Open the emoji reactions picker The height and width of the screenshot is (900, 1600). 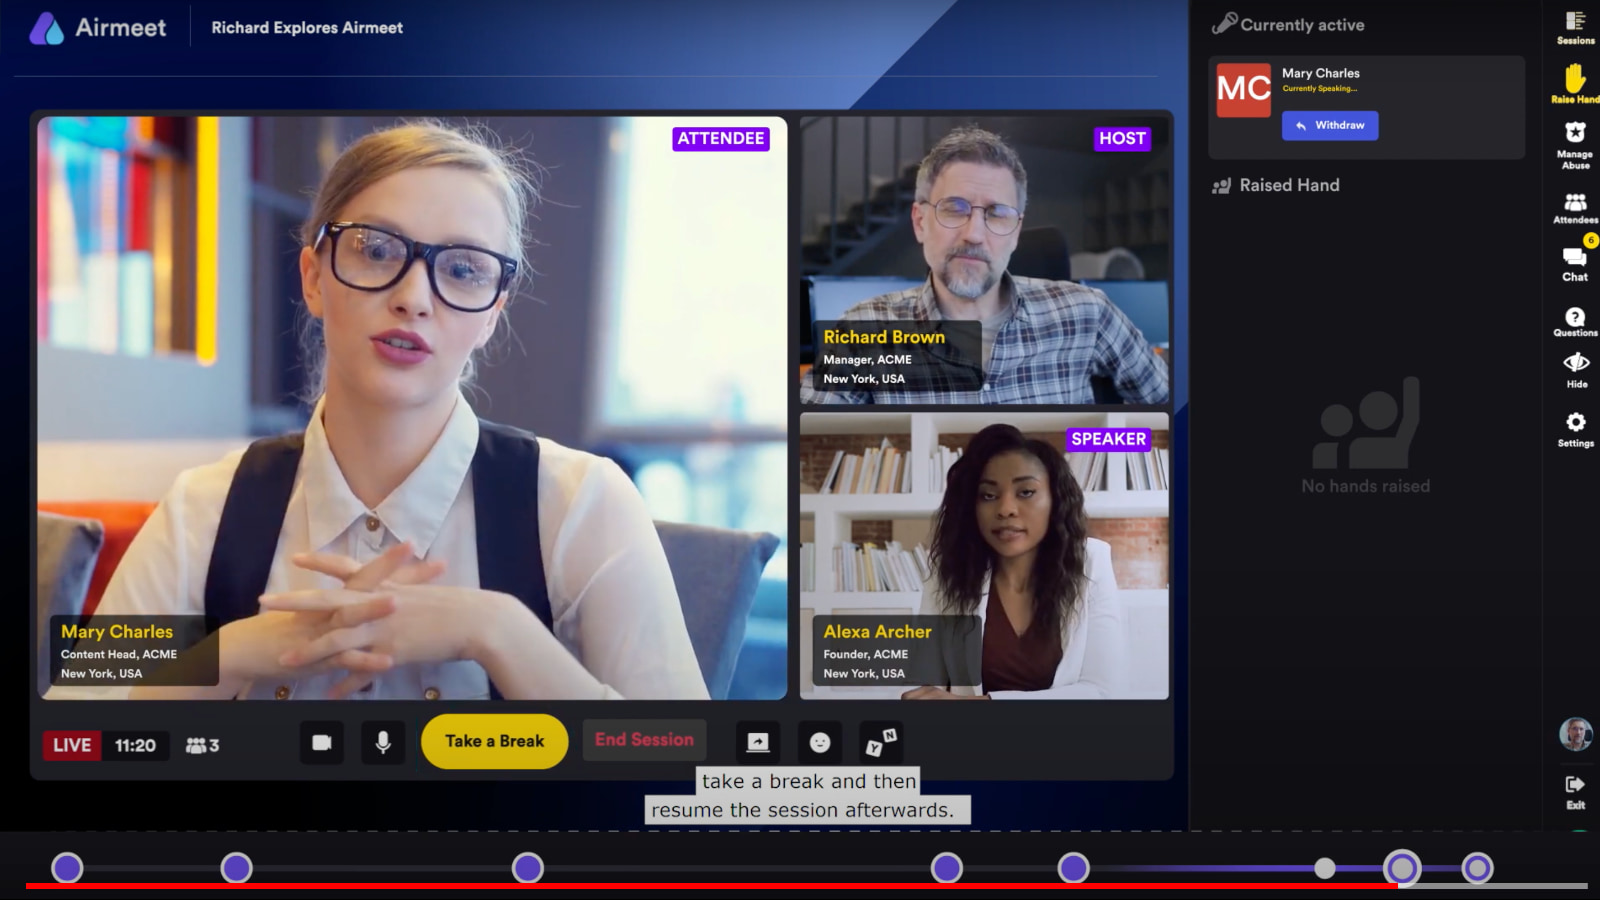[x=820, y=742]
